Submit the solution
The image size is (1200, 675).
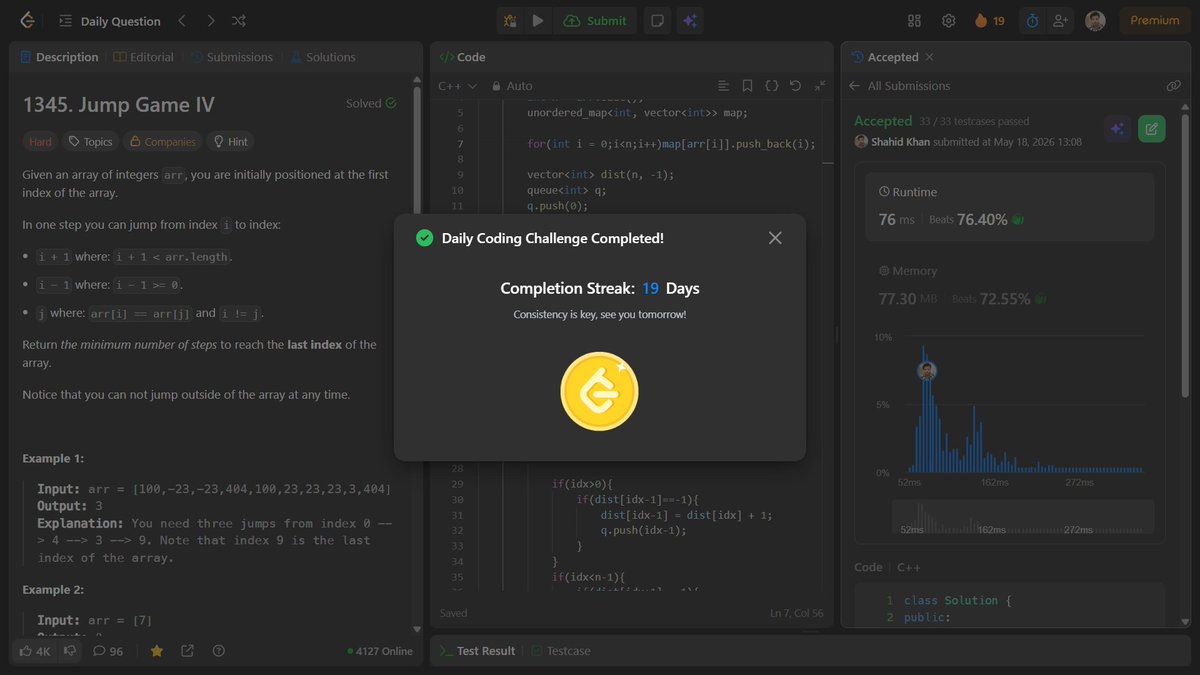tap(595, 21)
